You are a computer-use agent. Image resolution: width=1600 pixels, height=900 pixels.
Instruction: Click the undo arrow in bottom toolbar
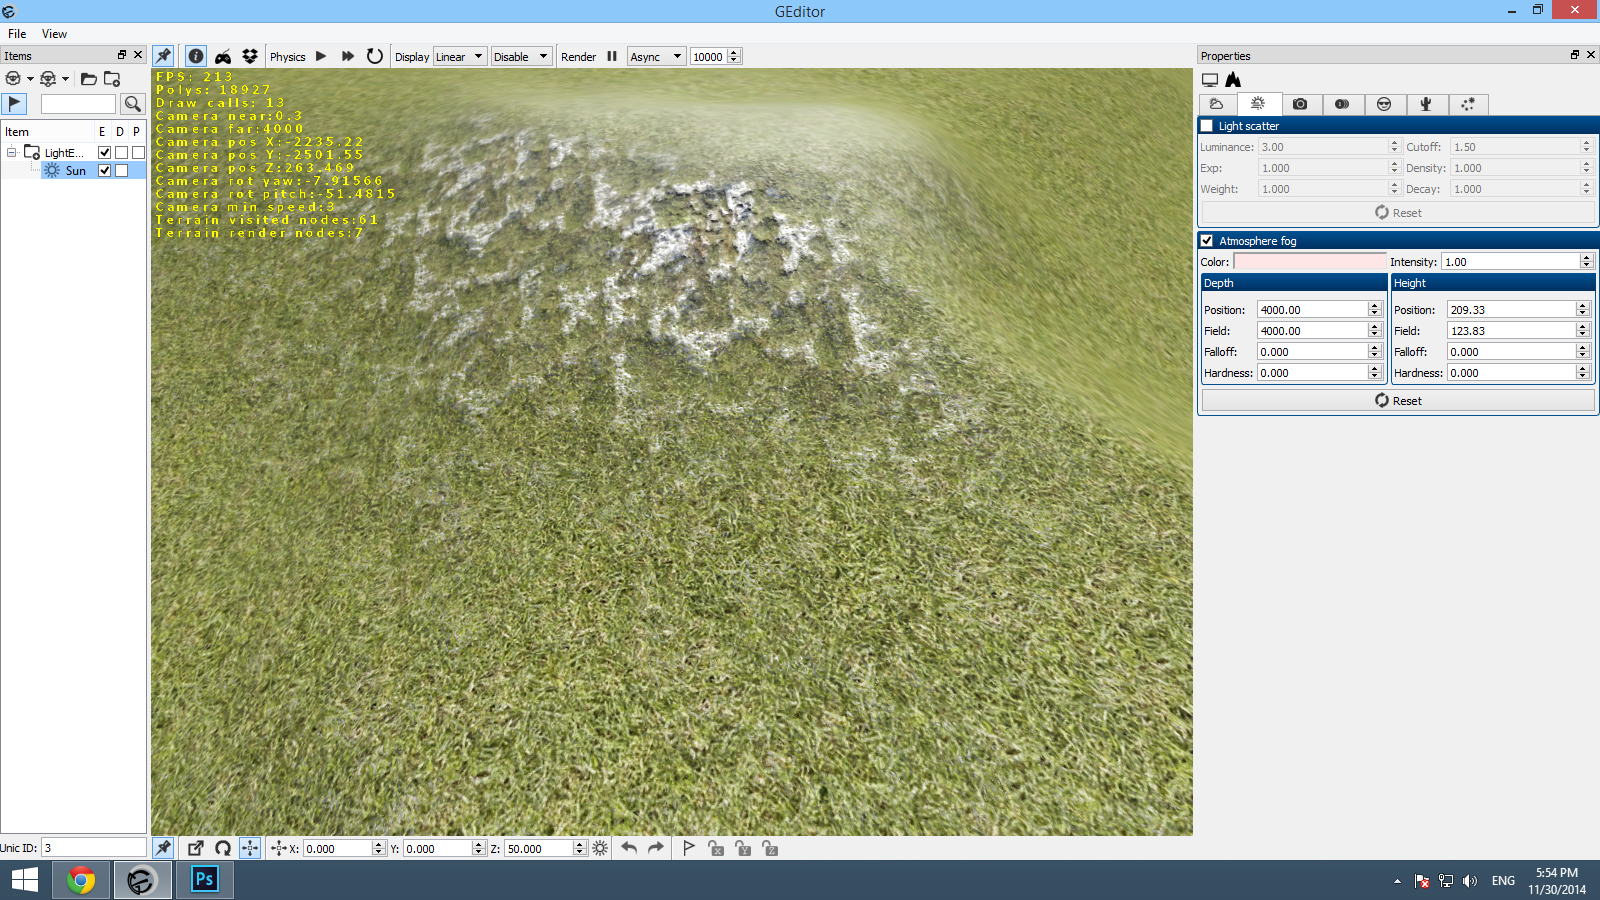629,848
